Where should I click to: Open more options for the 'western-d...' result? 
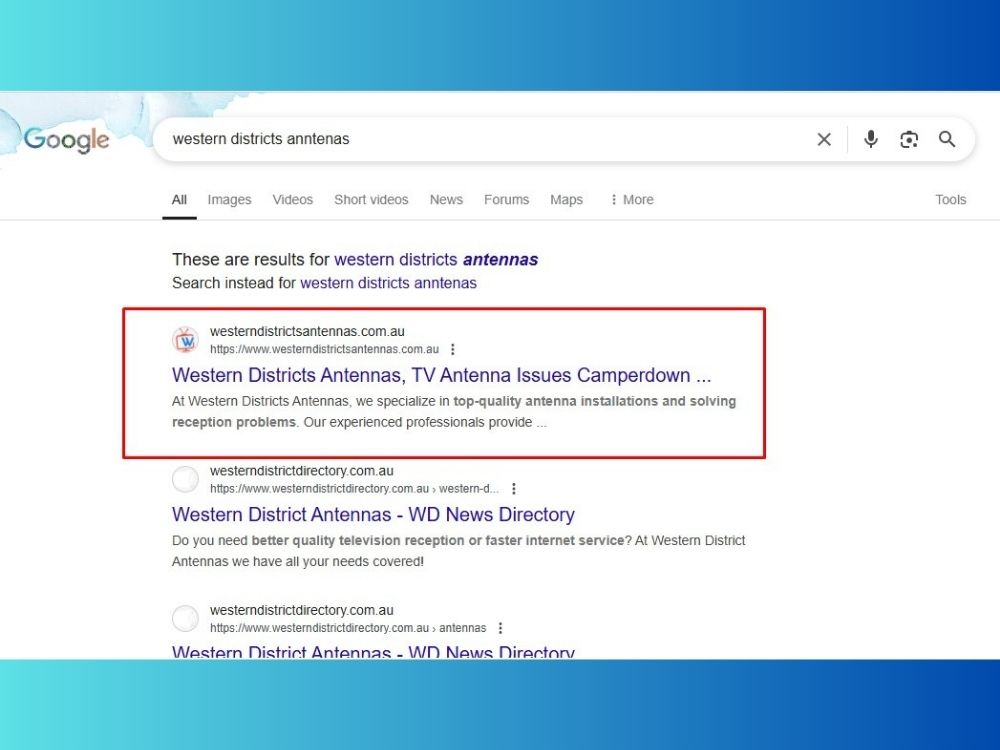[514, 489]
